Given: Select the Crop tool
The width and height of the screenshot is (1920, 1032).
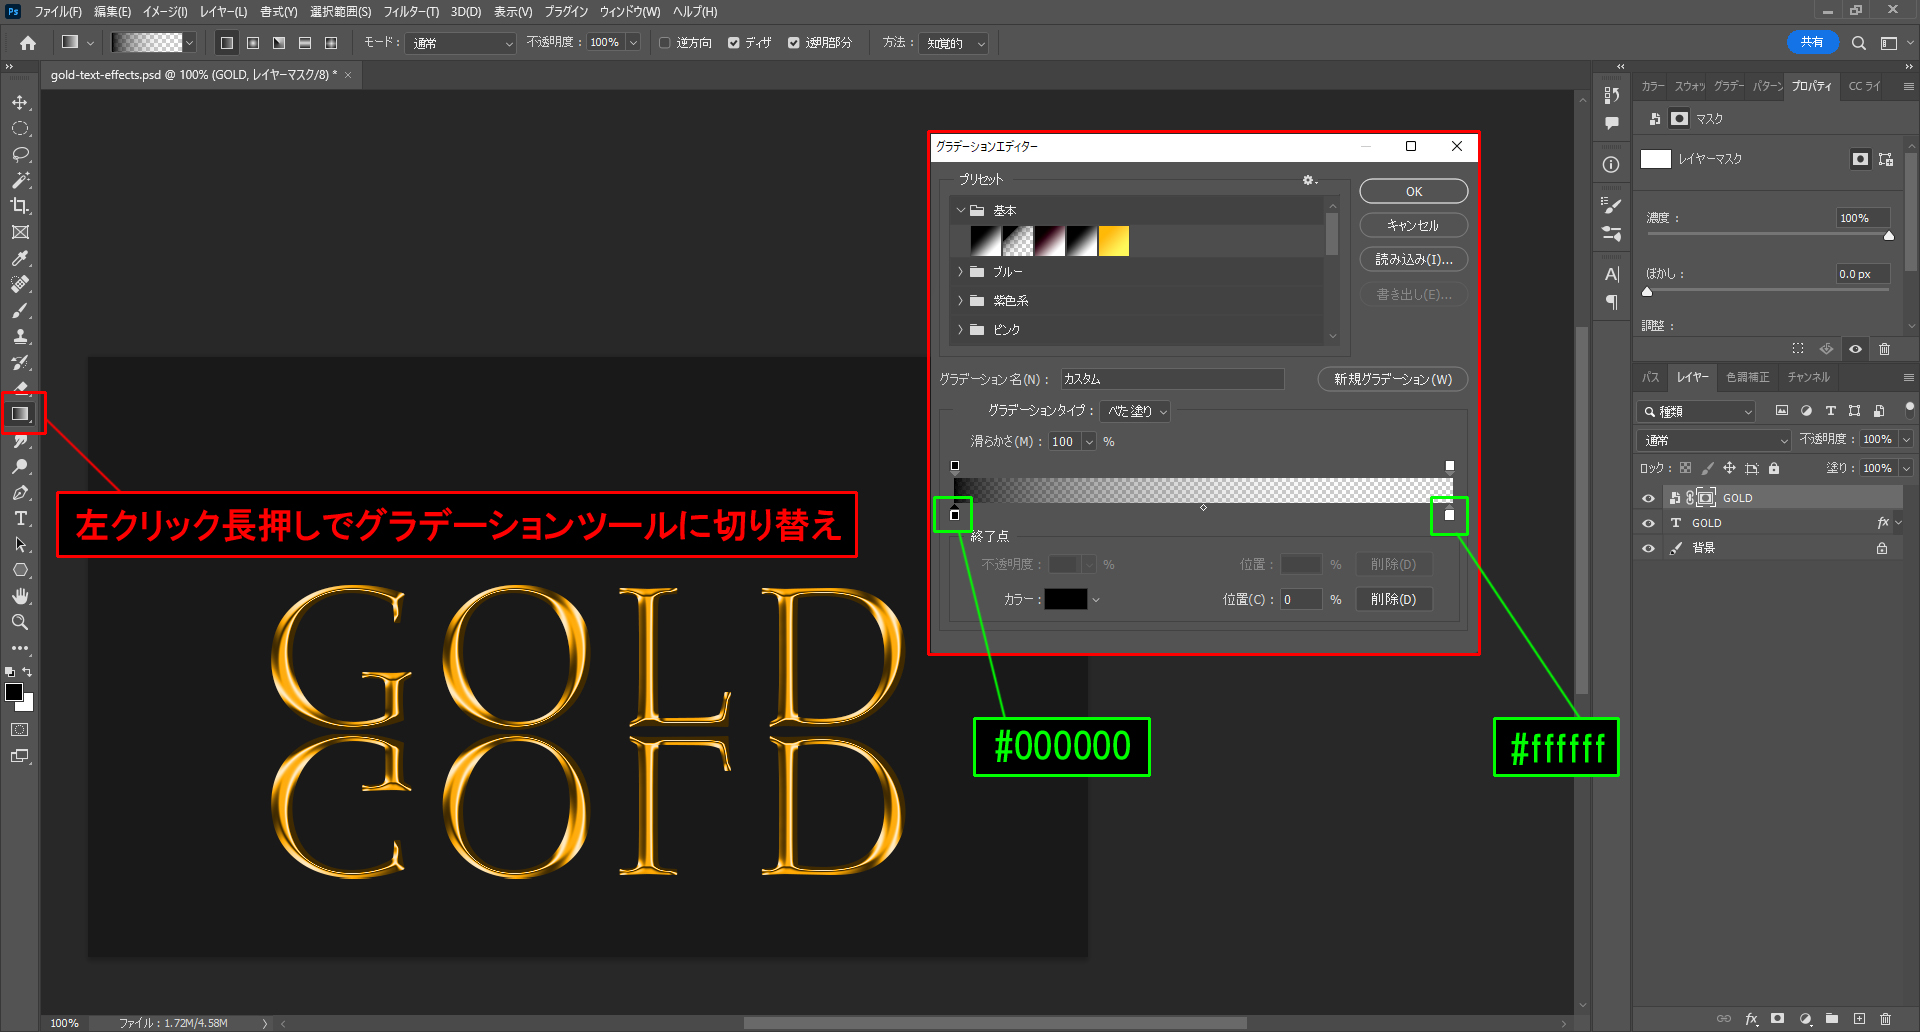Looking at the screenshot, I should tap(20, 206).
